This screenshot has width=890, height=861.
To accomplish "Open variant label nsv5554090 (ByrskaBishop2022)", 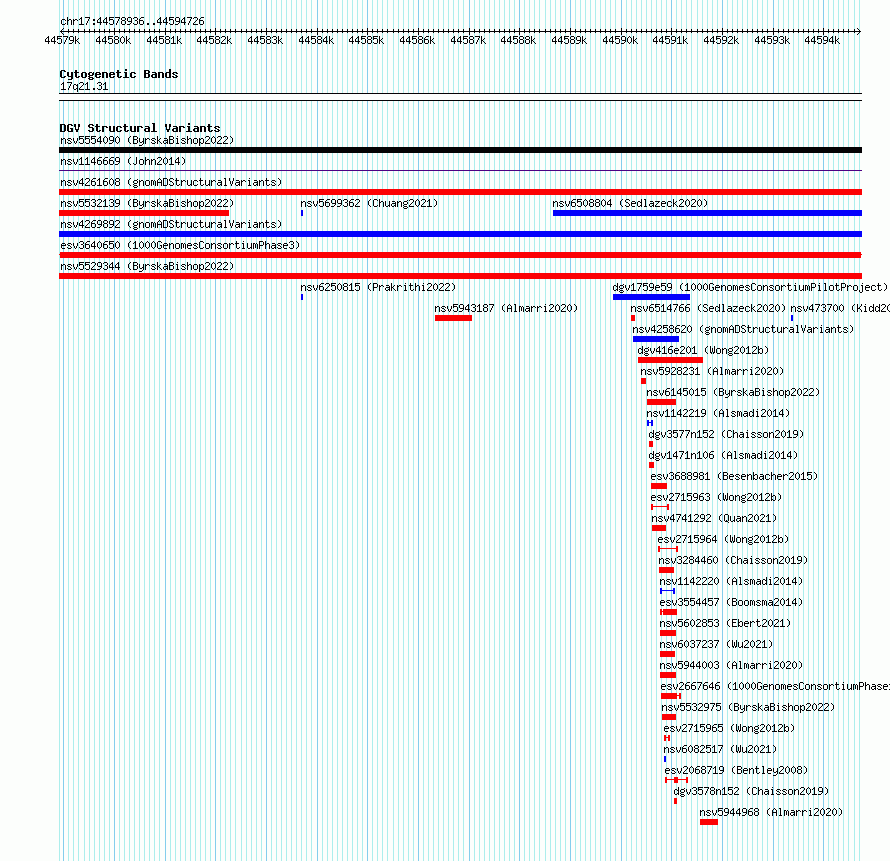I will (147, 140).
